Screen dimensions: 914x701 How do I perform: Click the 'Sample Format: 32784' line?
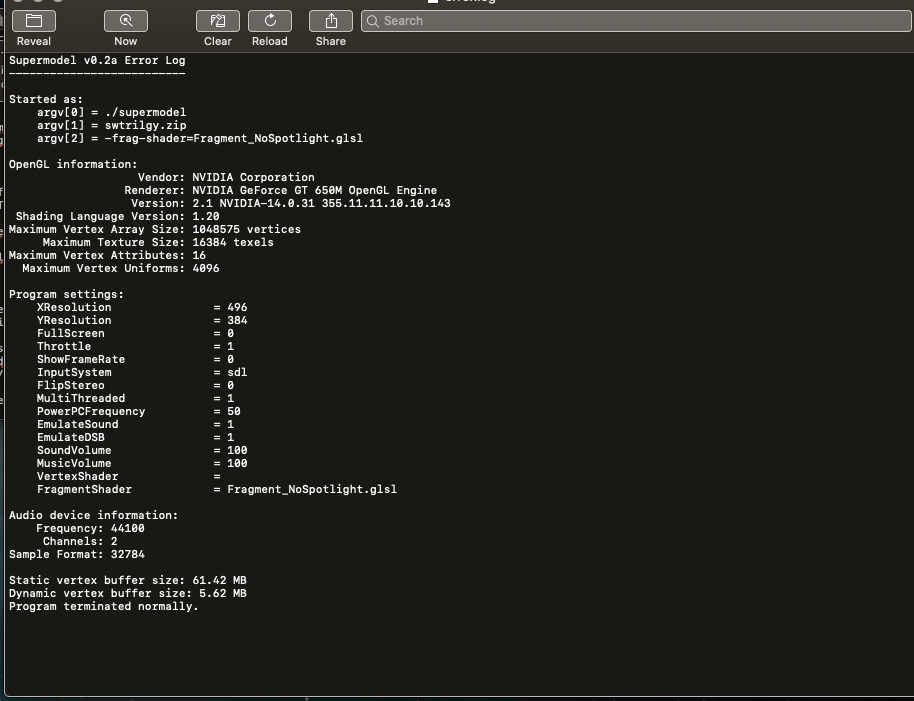tap(77, 554)
